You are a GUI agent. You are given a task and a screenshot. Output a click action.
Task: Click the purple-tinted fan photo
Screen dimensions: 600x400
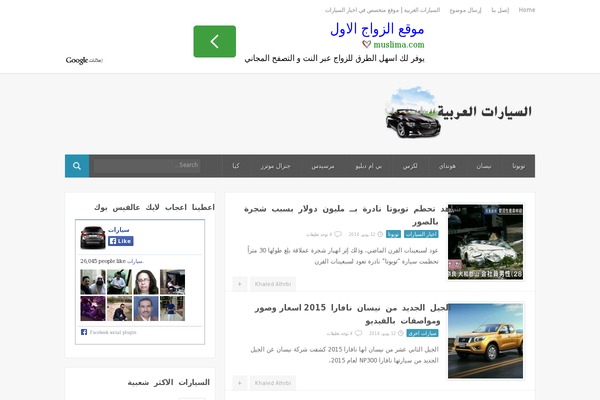pos(93,309)
